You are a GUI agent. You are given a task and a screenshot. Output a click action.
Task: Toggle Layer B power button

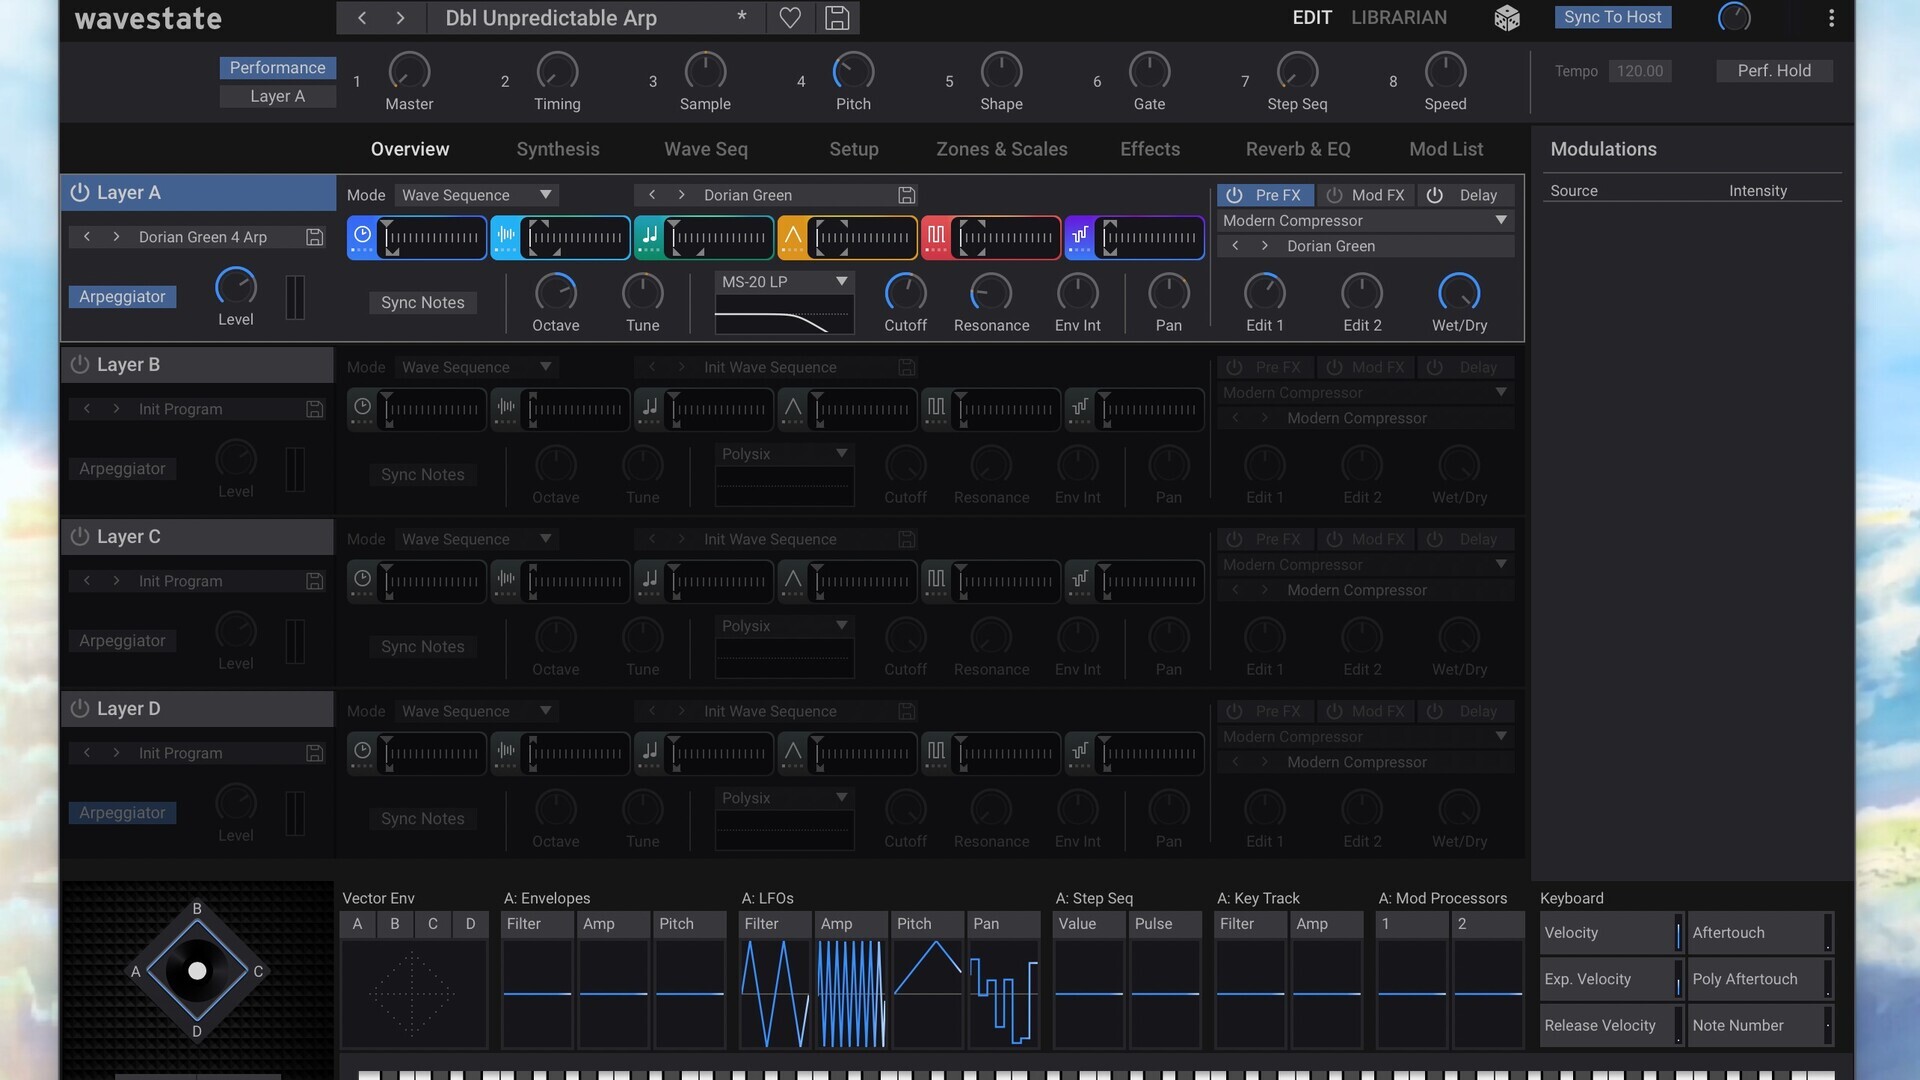pyautogui.click(x=80, y=365)
